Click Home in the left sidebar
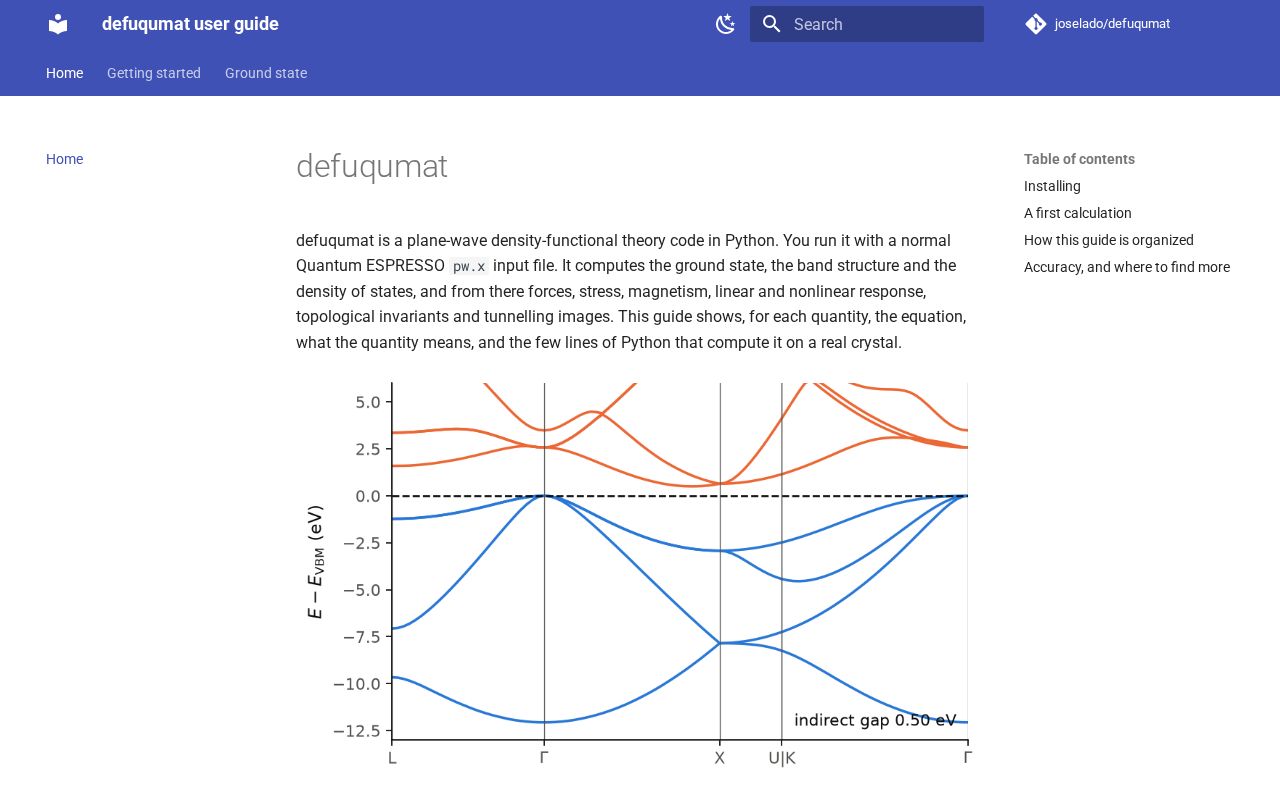Viewport: 1280px width, 800px height. tap(64, 159)
